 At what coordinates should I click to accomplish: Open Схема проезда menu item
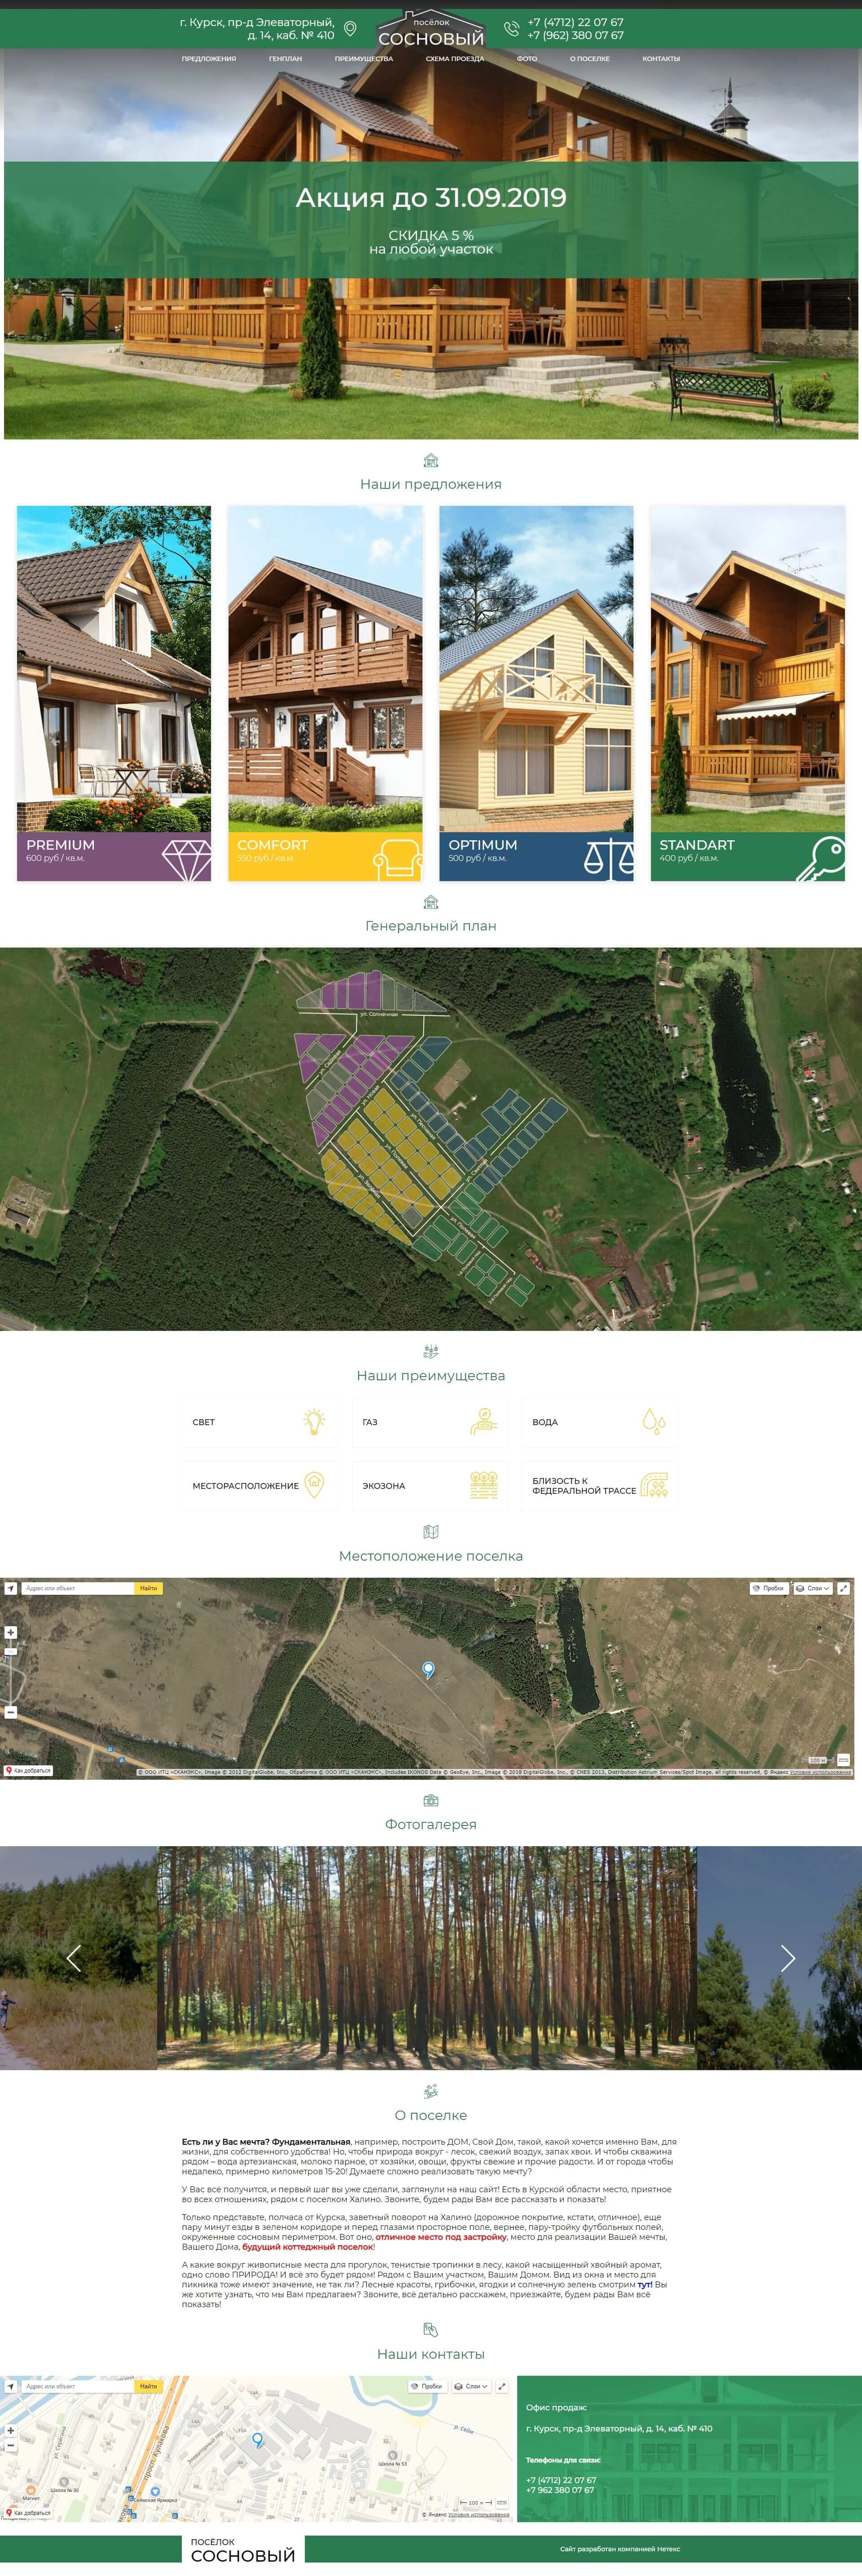(455, 59)
